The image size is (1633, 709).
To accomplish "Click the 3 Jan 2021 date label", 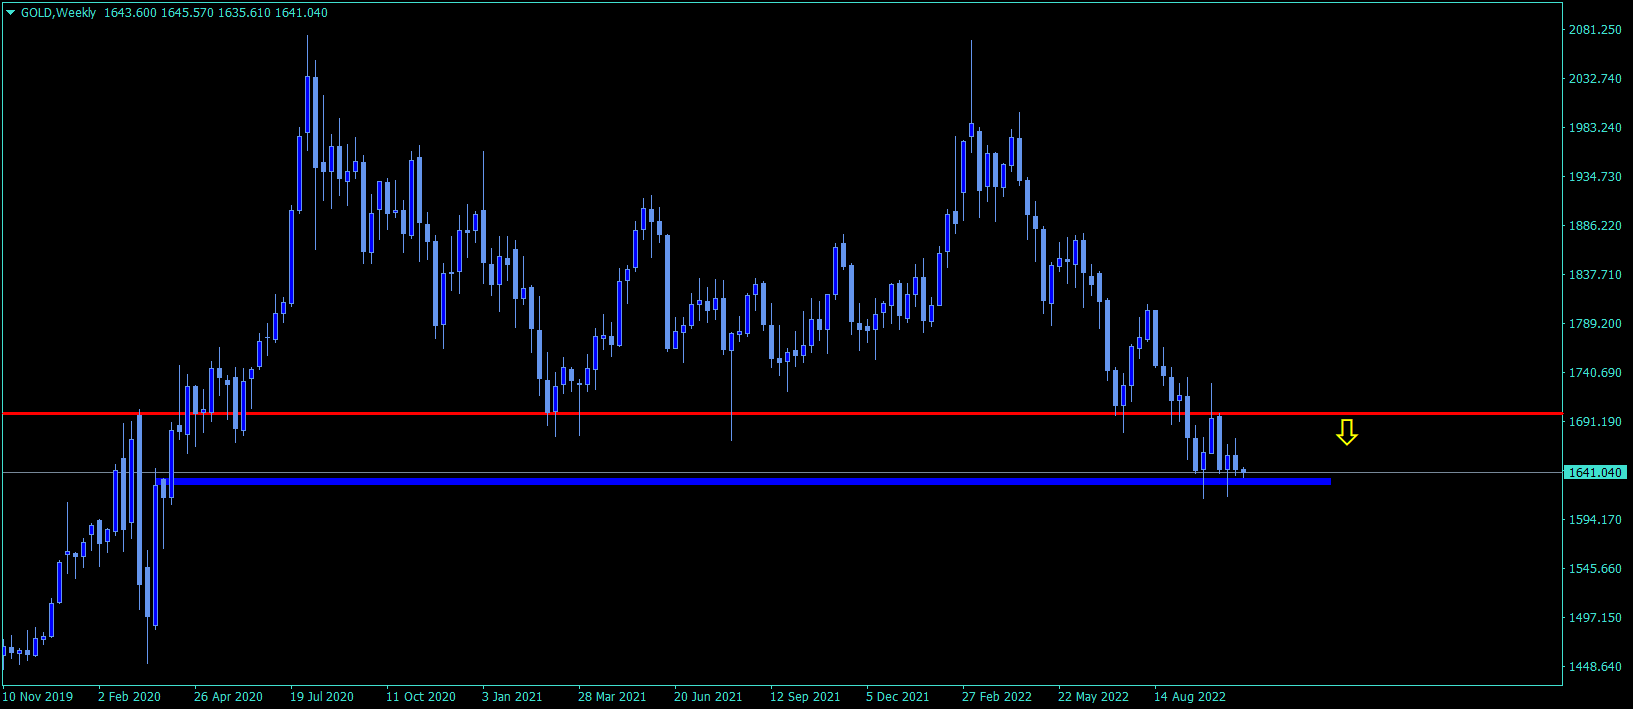I will (x=512, y=697).
